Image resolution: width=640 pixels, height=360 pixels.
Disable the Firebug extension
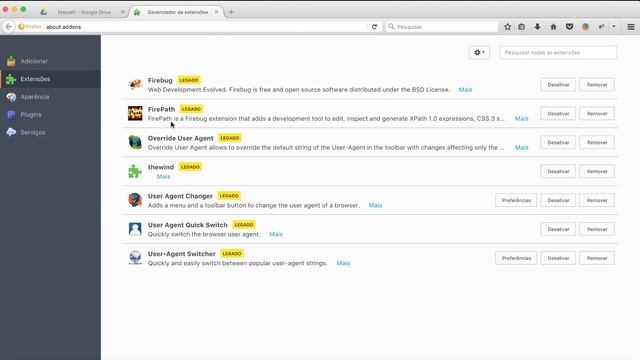point(558,84)
